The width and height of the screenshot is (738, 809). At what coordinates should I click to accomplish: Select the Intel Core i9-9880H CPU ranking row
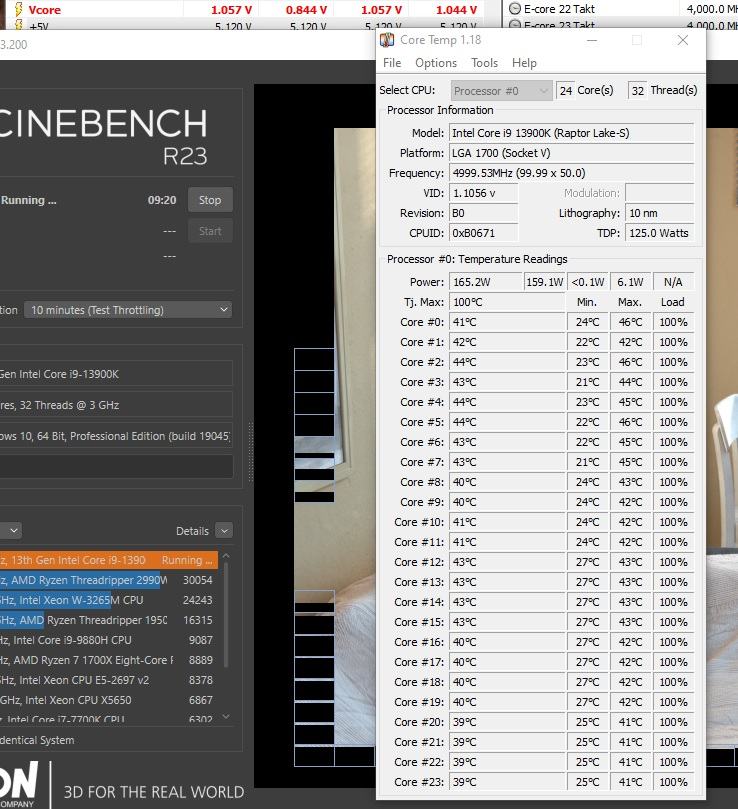109,640
